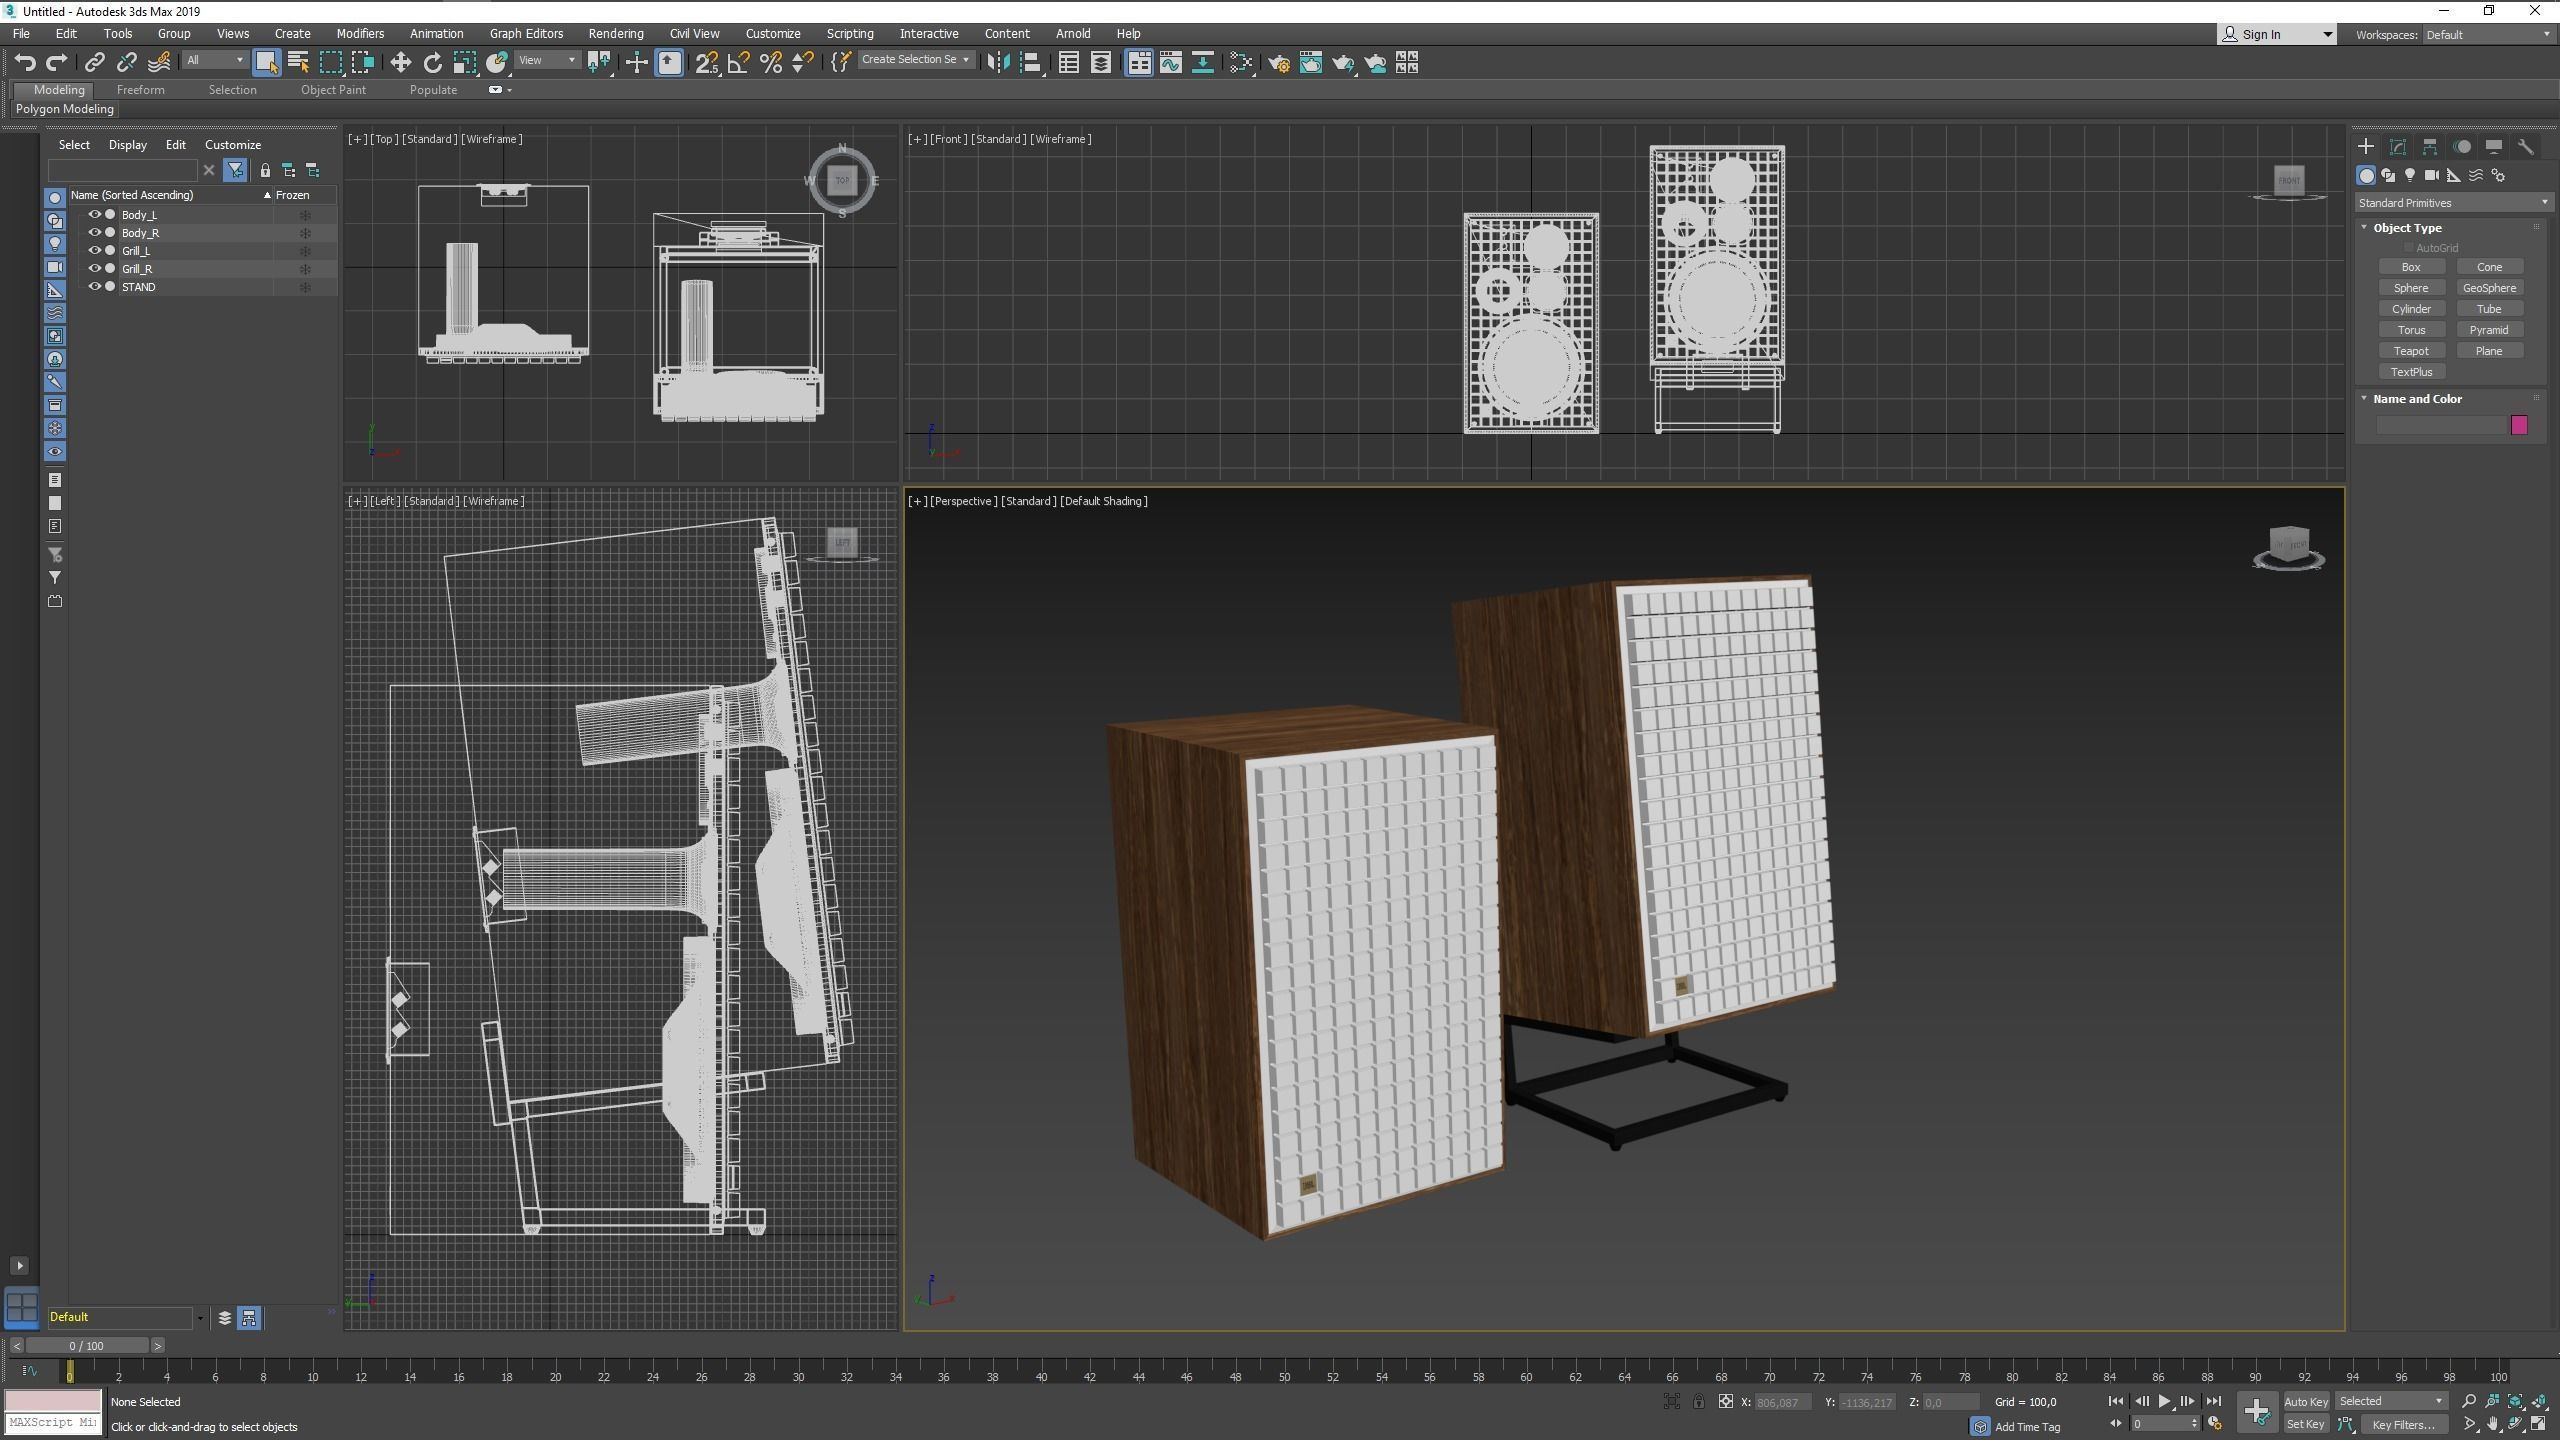
Task: Click the Time Configuration icon
Action: (x=2215, y=1424)
